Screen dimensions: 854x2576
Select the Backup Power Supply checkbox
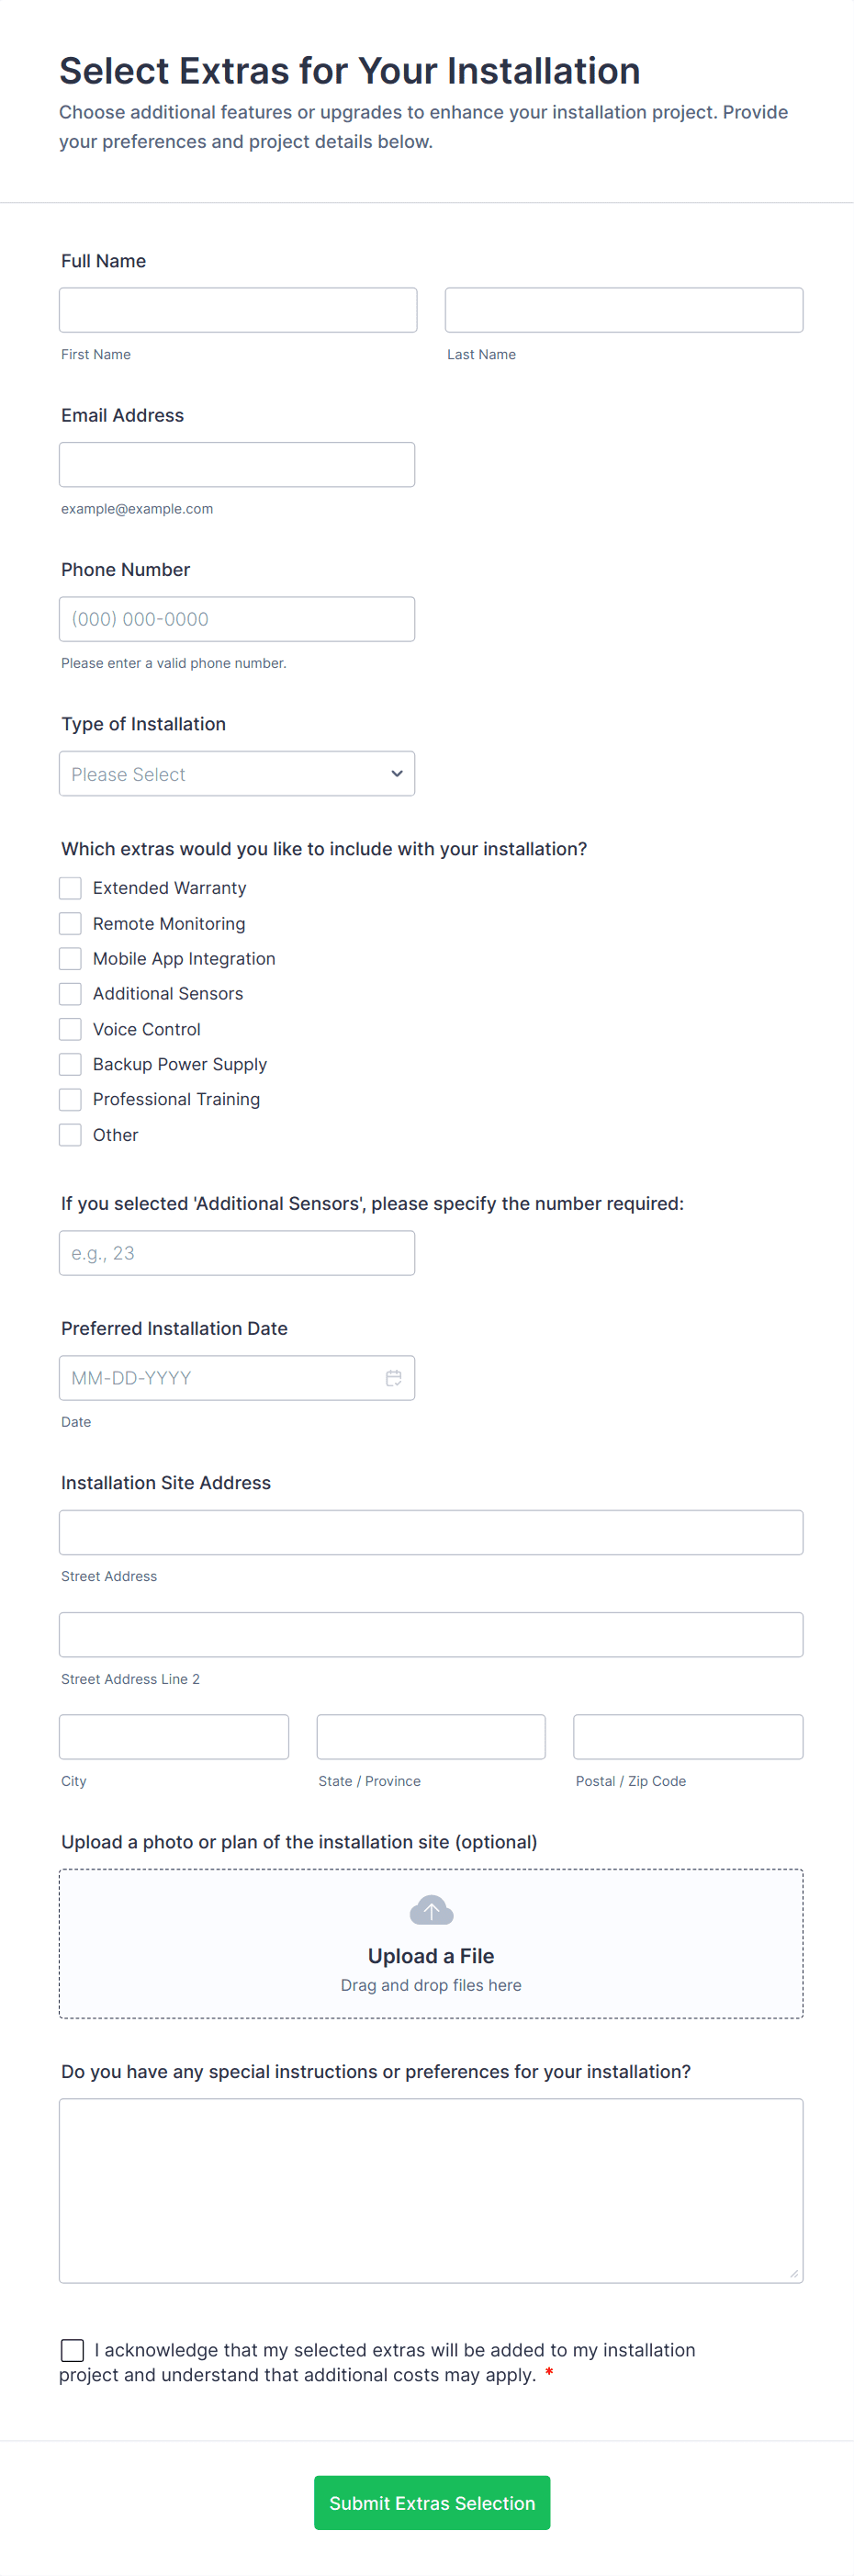[x=70, y=1064]
